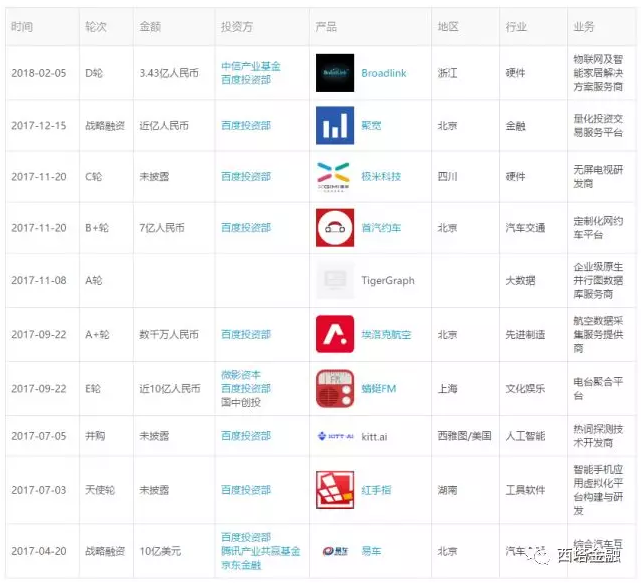
Task: Select the region cell 四川
Action: point(447,177)
